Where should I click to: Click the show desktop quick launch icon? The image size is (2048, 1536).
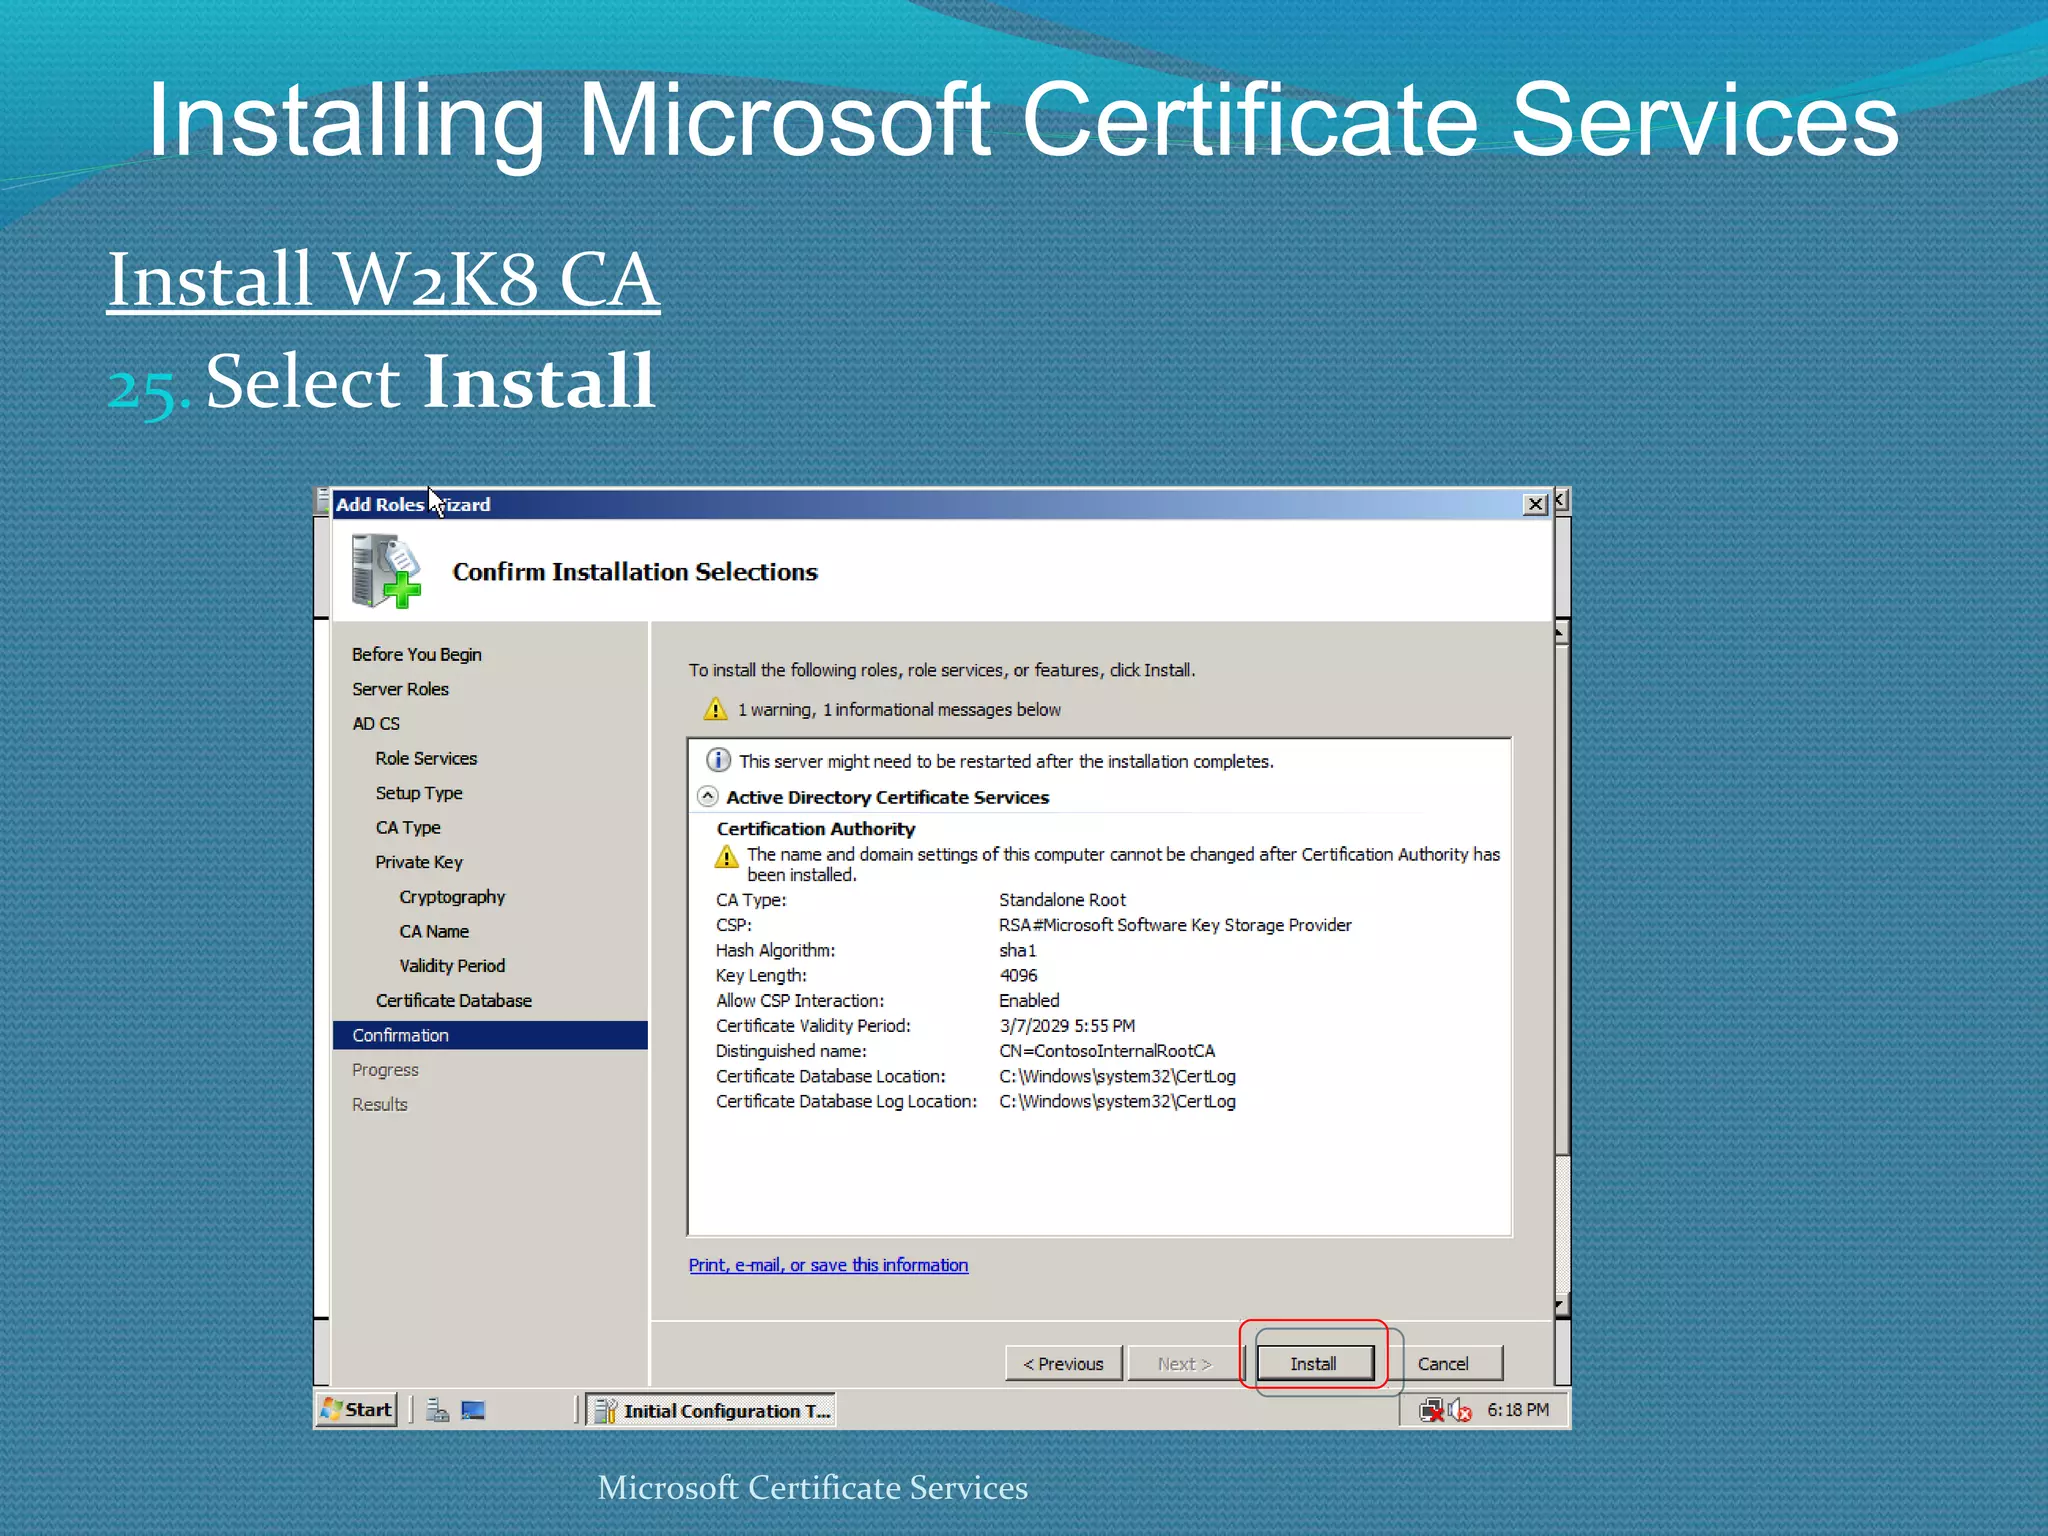tap(473, 1410)
